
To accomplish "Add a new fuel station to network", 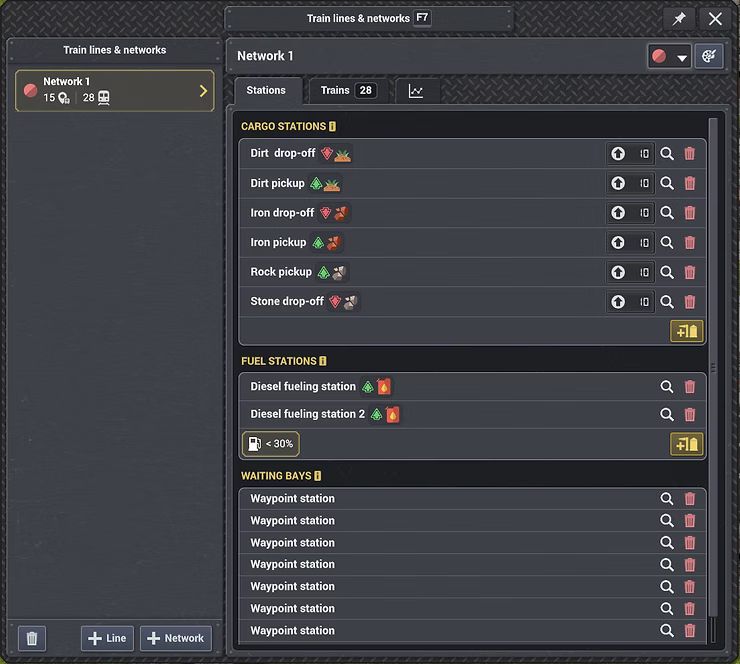I will coord(687,444).
